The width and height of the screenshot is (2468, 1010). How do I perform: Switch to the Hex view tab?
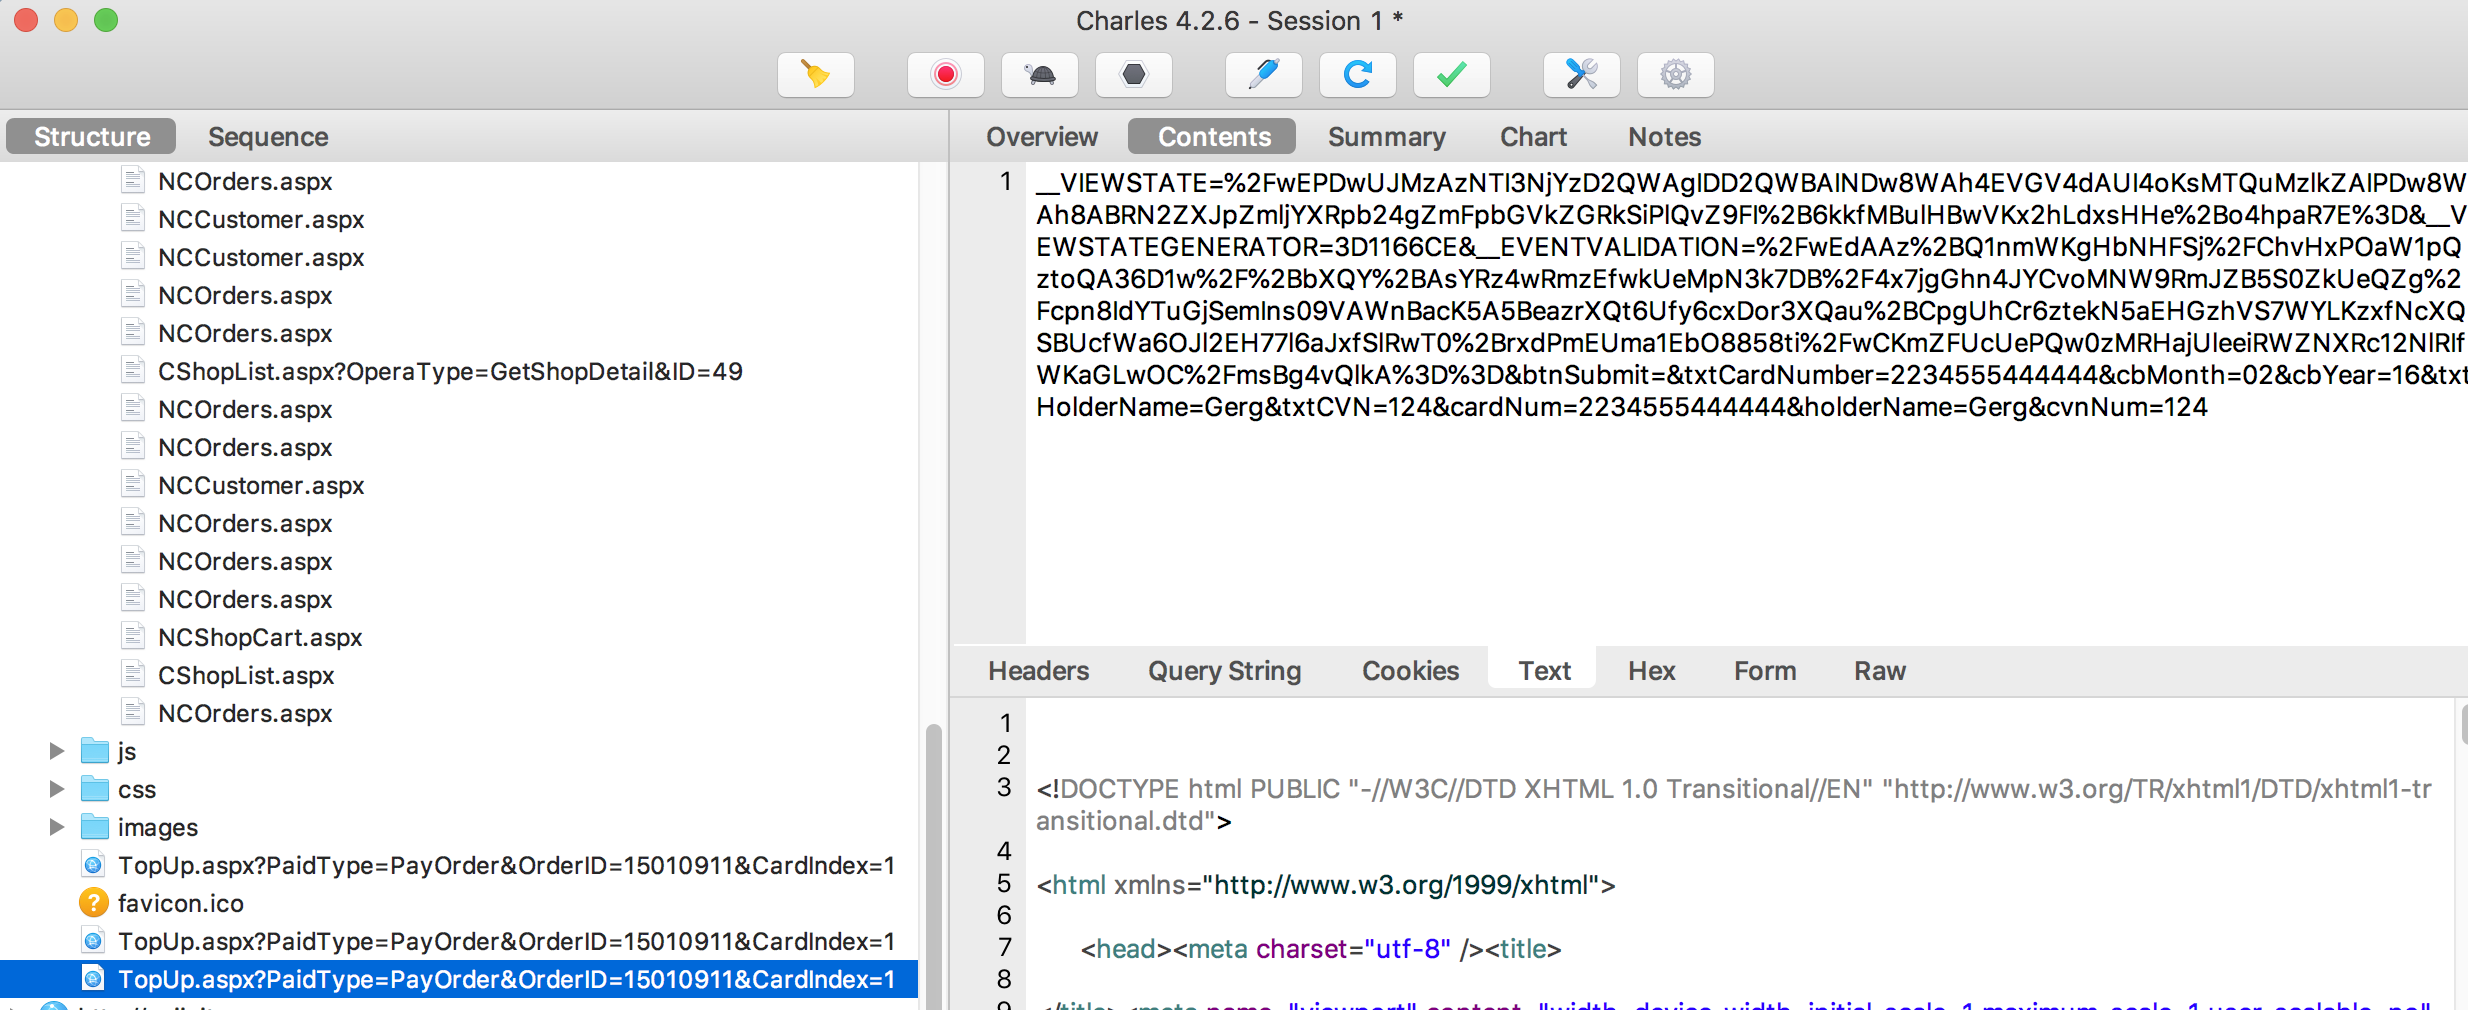[x=1651, y=671]
